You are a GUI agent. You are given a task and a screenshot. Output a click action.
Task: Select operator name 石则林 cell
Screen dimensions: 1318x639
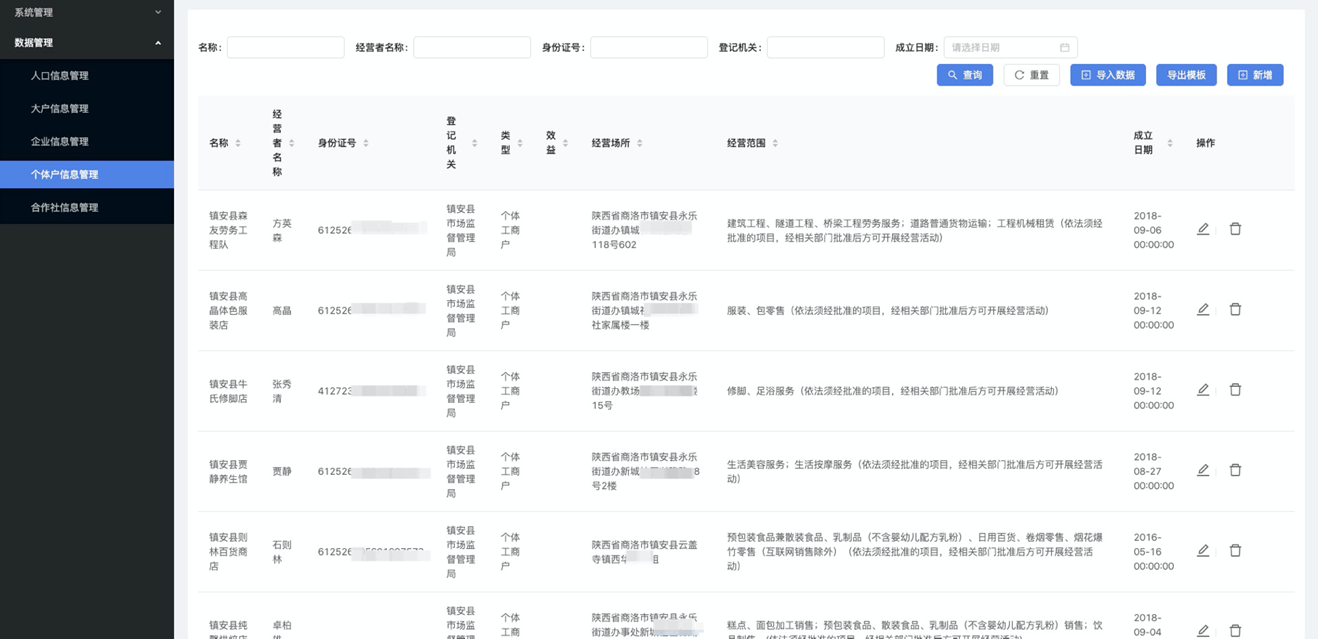tap(282, 552)
